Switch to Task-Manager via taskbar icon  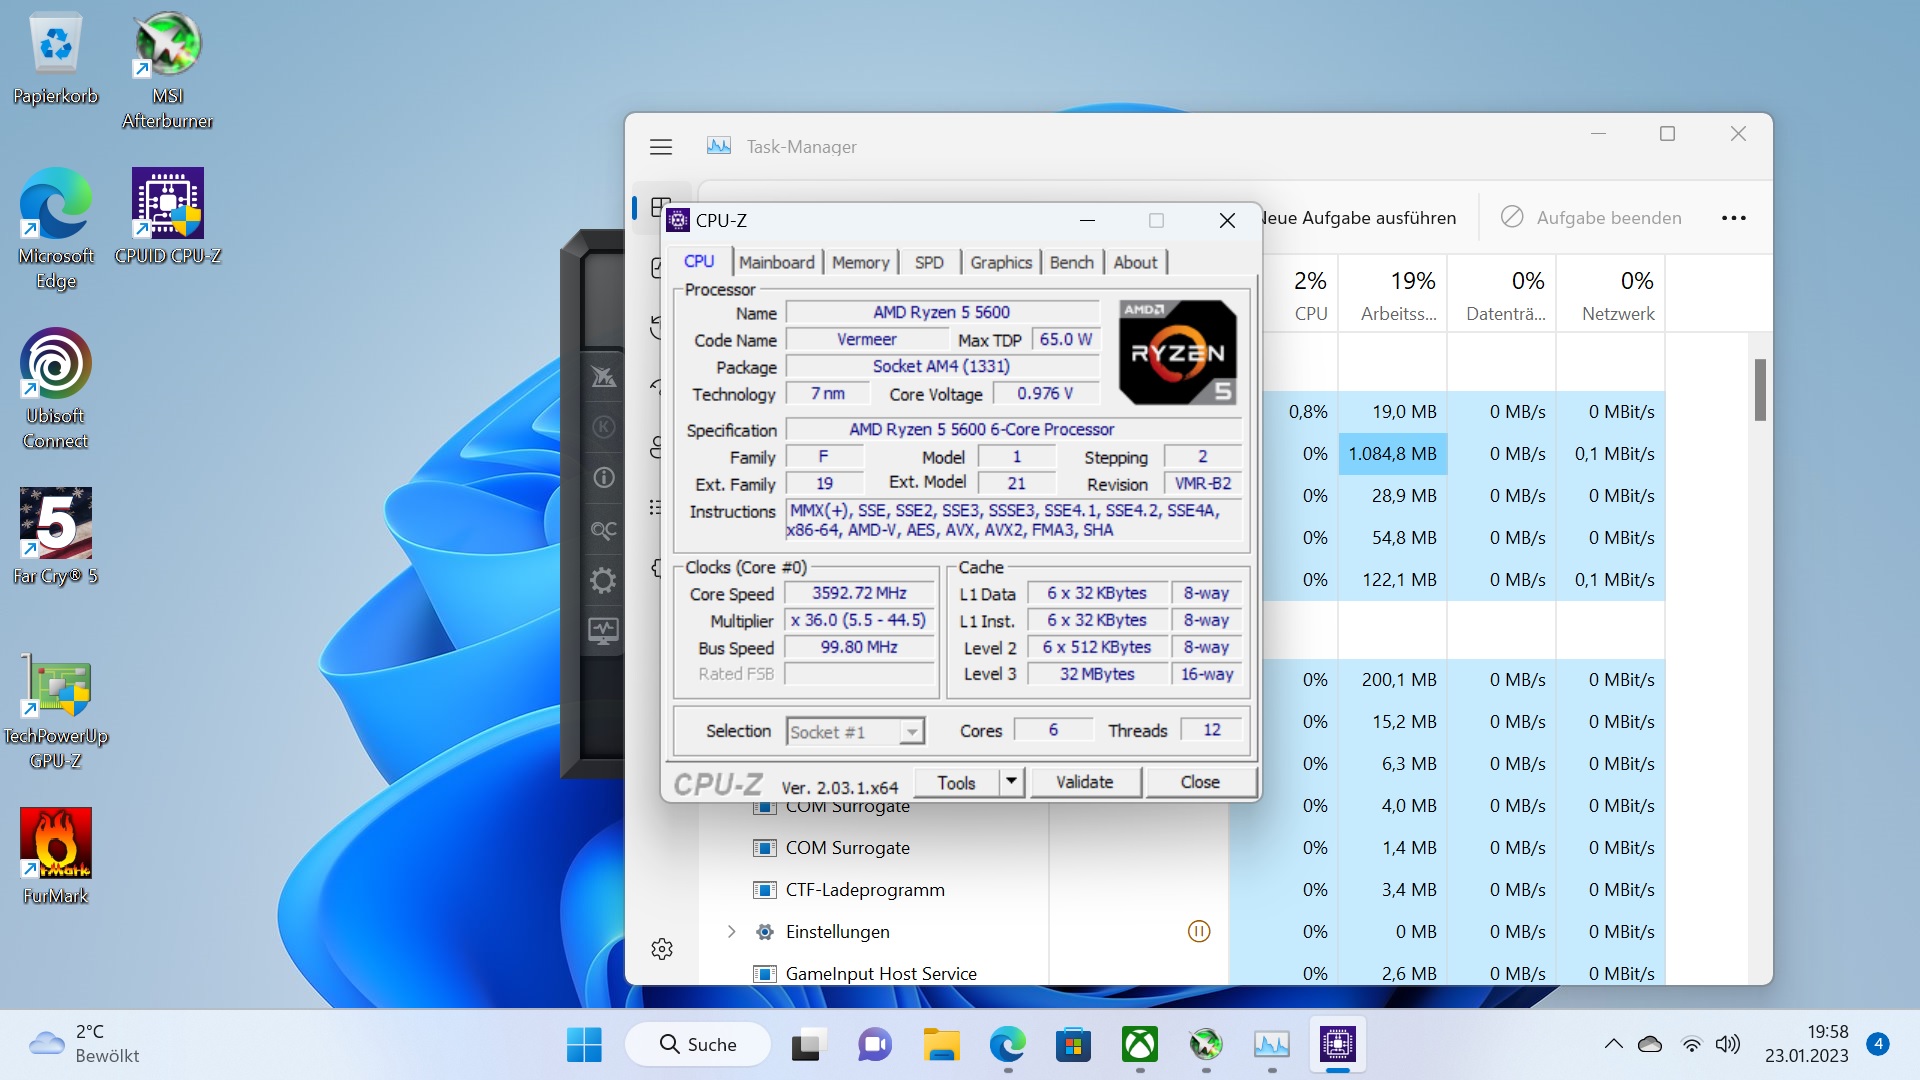1272,1045
